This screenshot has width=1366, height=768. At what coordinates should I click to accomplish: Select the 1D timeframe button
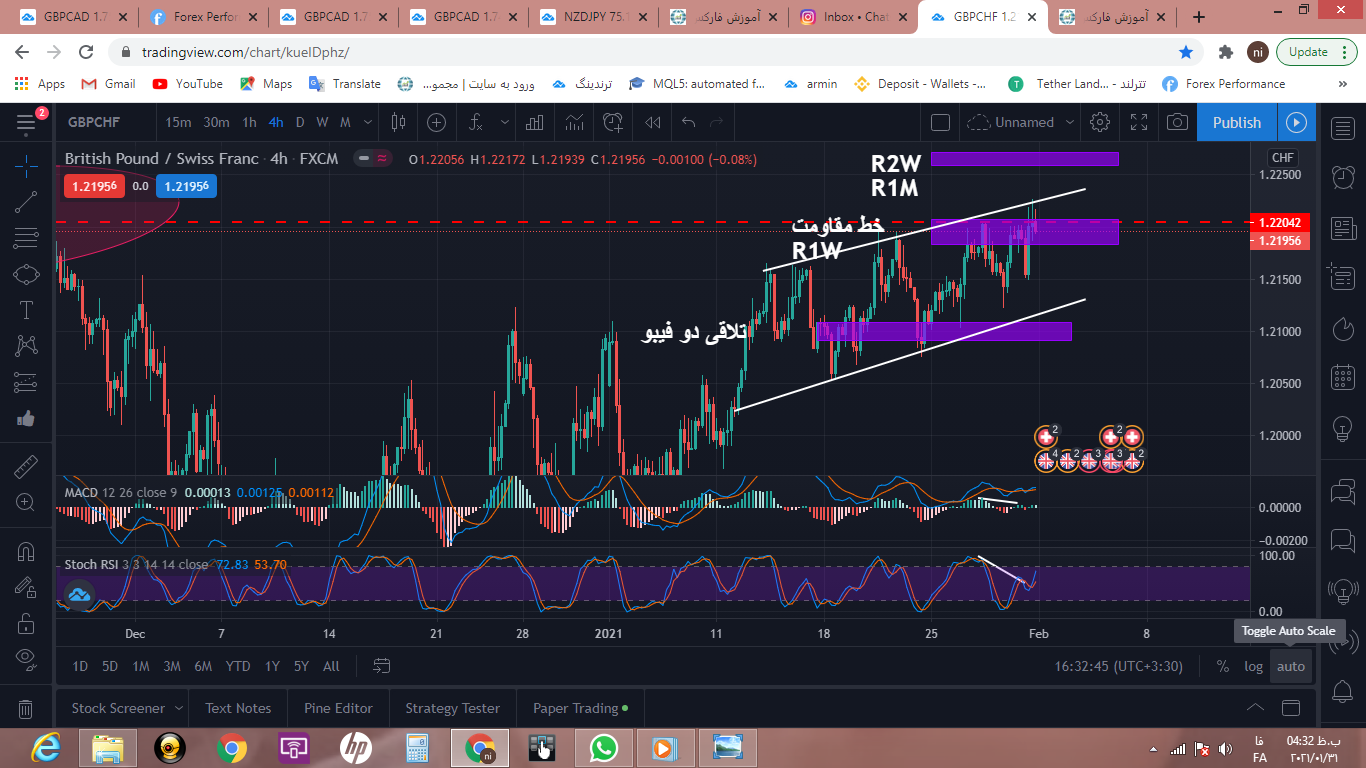coord(80,666)
